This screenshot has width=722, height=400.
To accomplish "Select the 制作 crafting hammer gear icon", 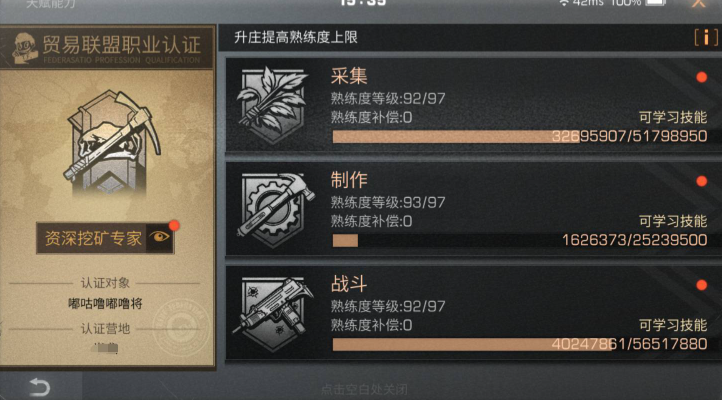I will [x=275, y=210].
